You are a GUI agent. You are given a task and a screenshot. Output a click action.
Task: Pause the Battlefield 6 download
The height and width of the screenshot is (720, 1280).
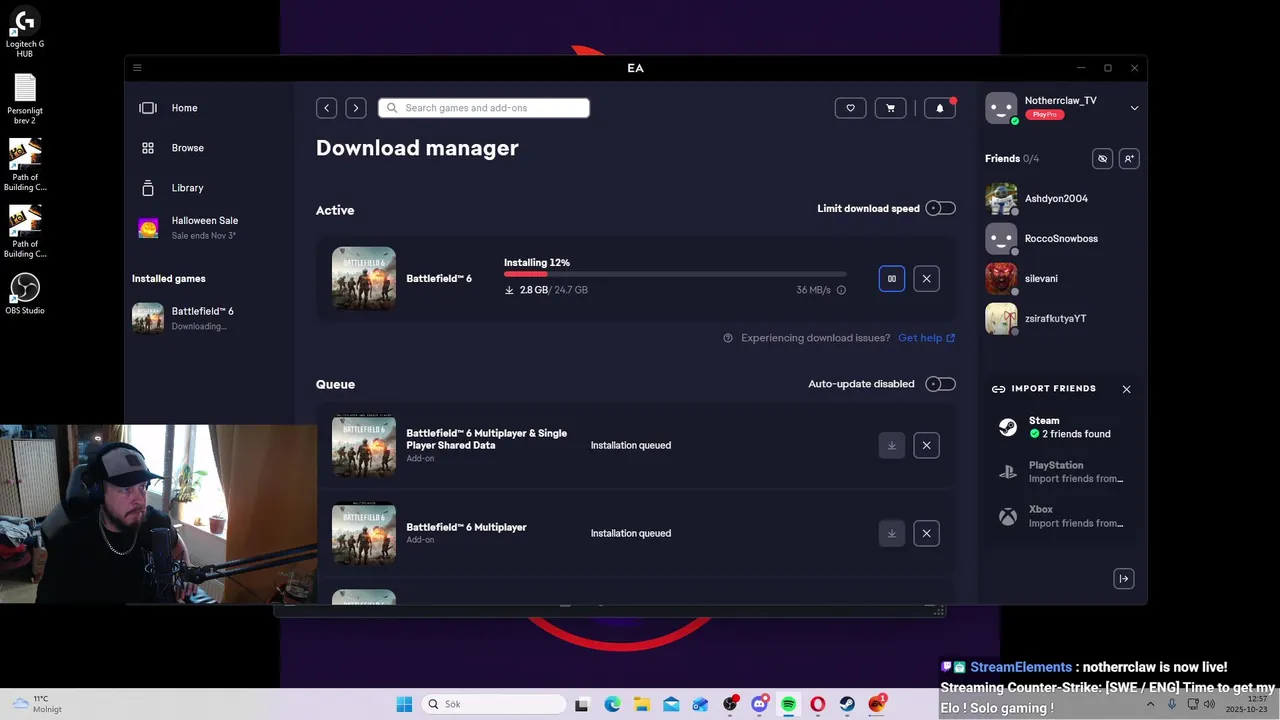[x=892, y=279]
